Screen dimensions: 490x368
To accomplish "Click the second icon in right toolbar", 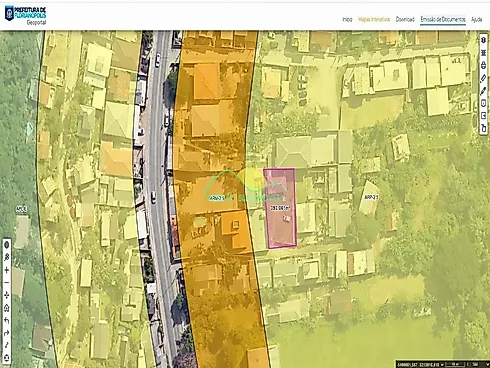I will pyautogui.click(x=483, y=53).
